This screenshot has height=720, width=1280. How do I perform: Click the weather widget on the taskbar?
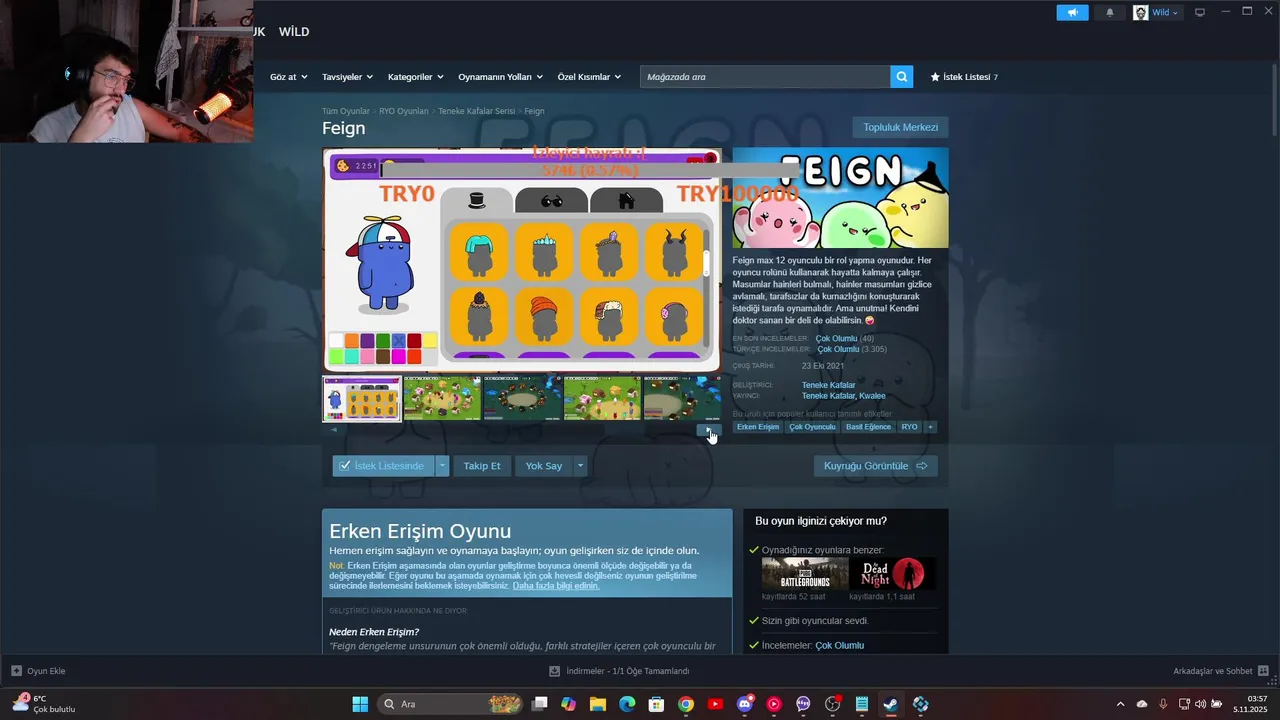click(45, 704)
